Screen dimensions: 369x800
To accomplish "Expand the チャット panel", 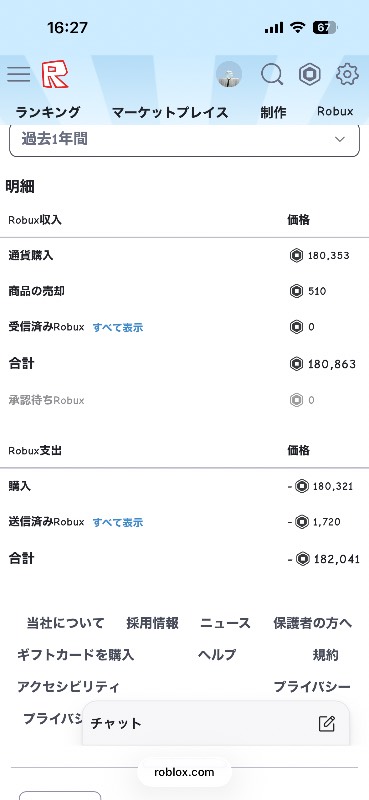I will [x=216, y=723].
